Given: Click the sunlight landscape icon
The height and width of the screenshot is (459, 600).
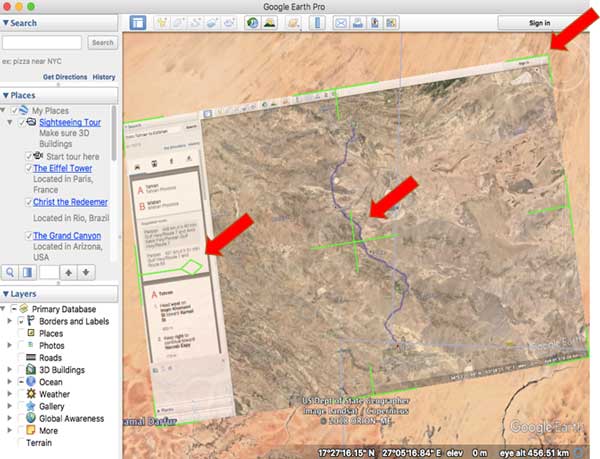Looking at the screenshot, I should (x=270, y=23).
